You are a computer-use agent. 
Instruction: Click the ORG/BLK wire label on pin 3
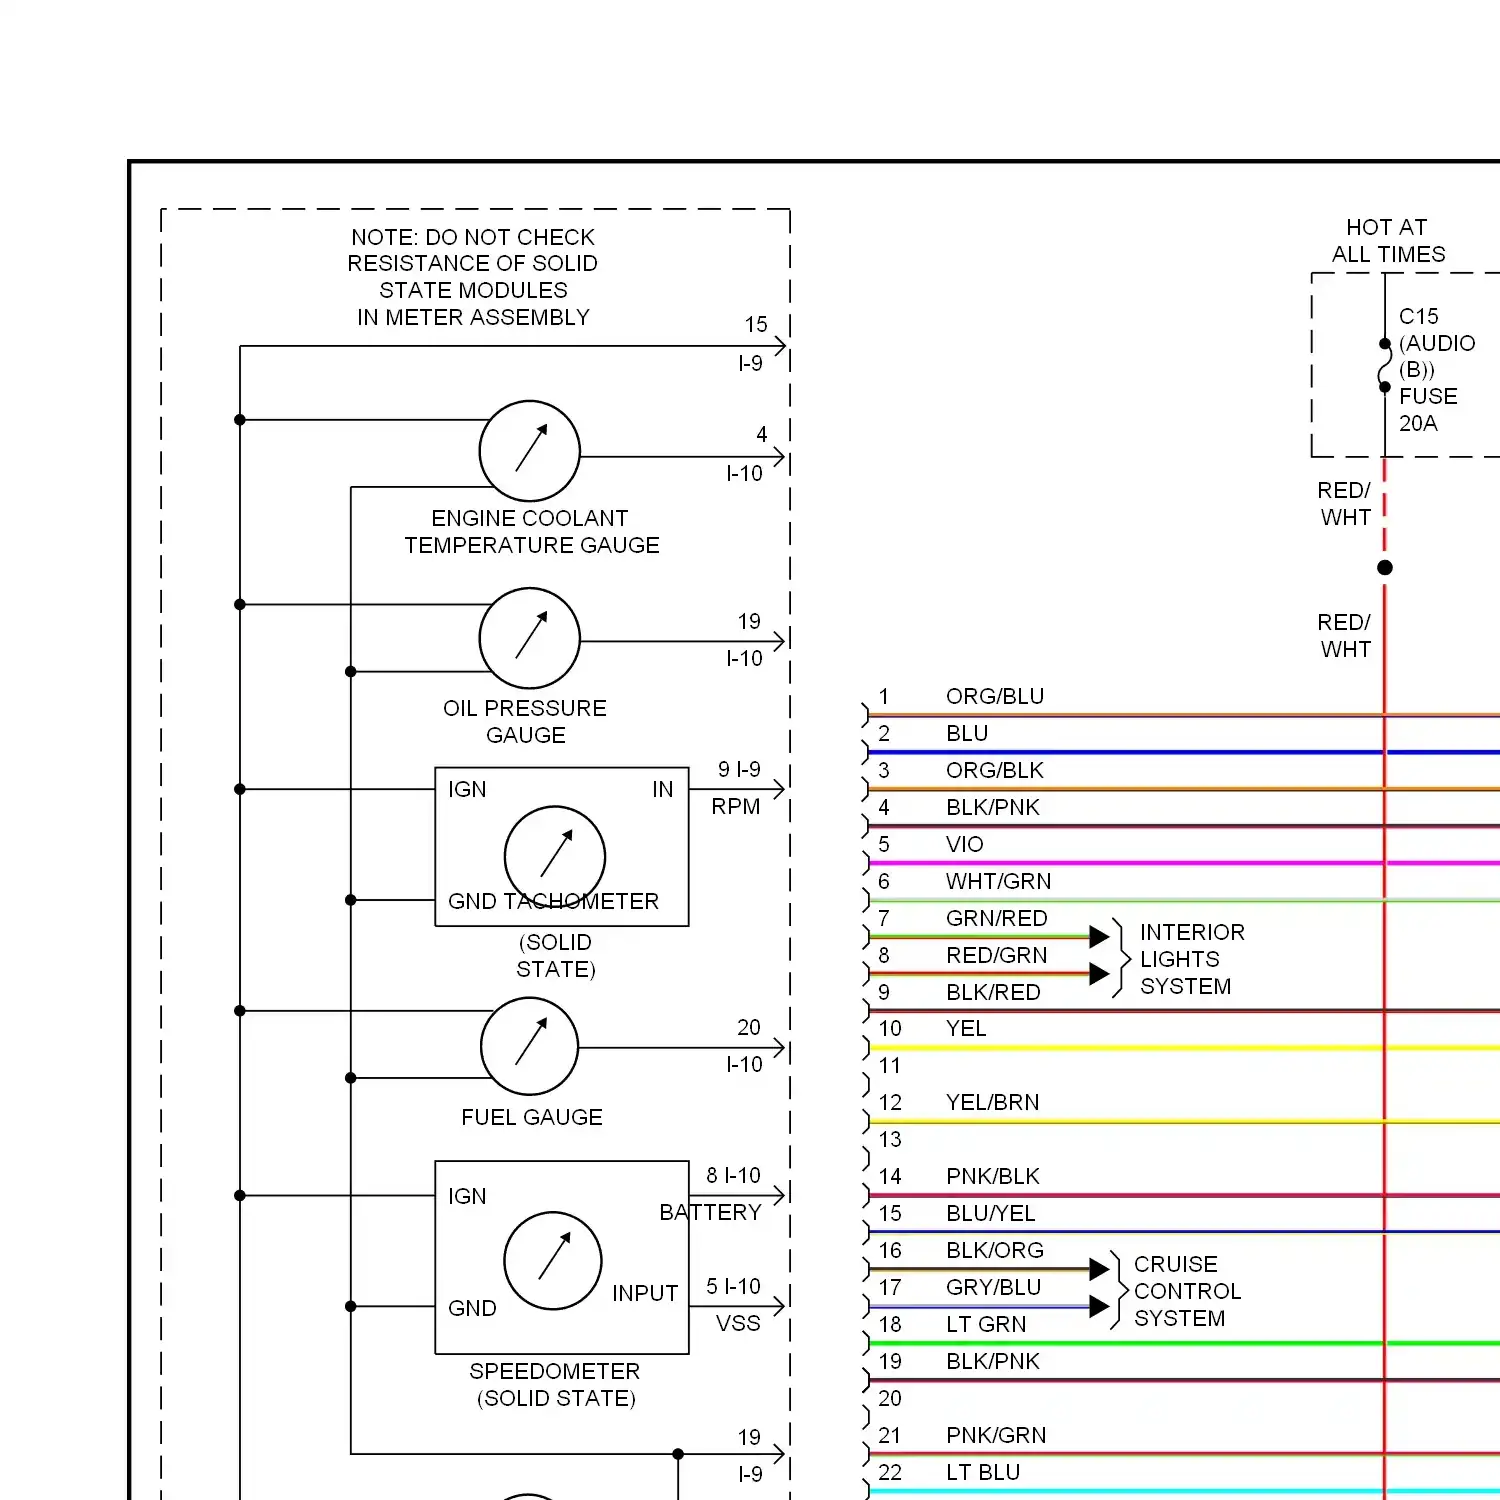pos(995,770)
